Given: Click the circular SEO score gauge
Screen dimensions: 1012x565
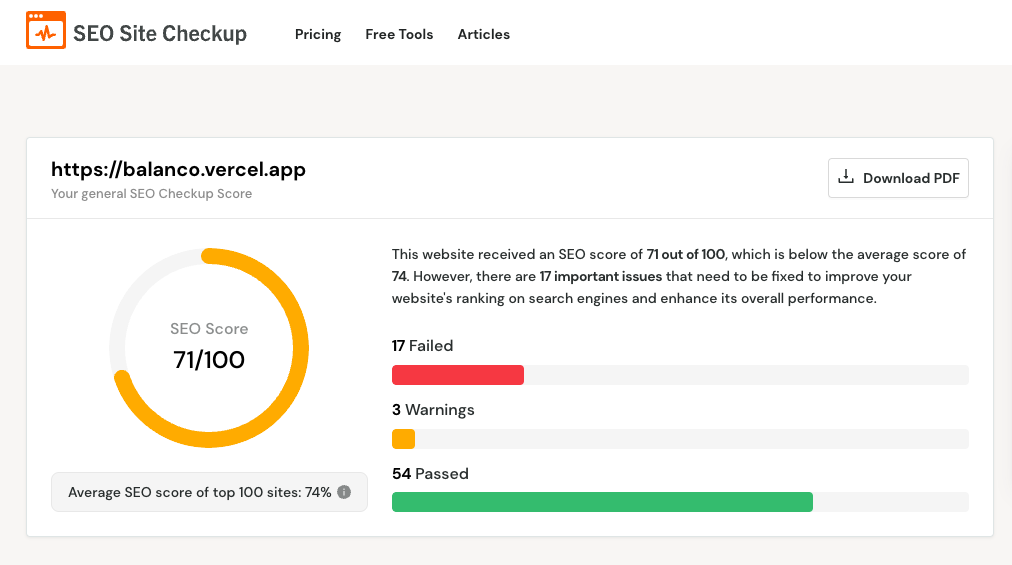Looking at the screenshot, I should 209,347.
